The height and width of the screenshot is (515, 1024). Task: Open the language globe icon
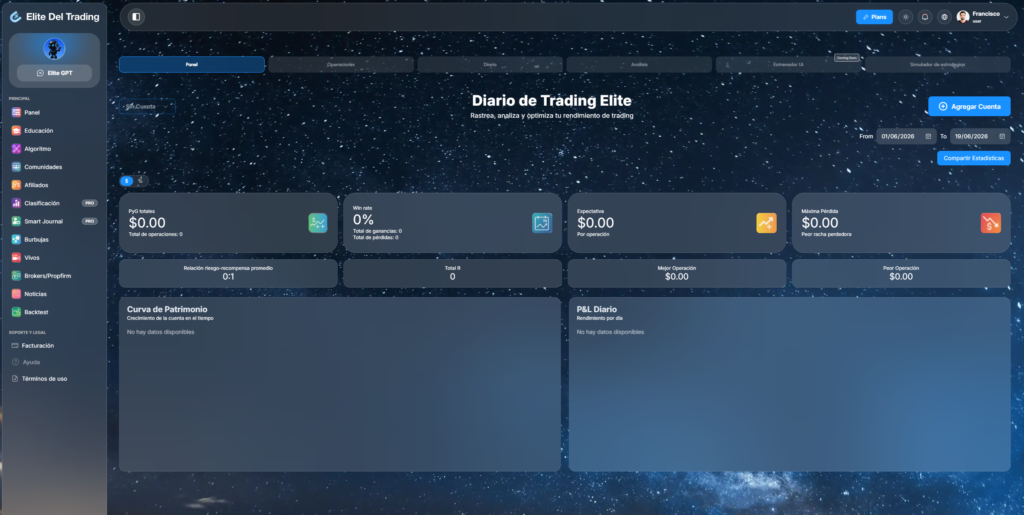944,17
